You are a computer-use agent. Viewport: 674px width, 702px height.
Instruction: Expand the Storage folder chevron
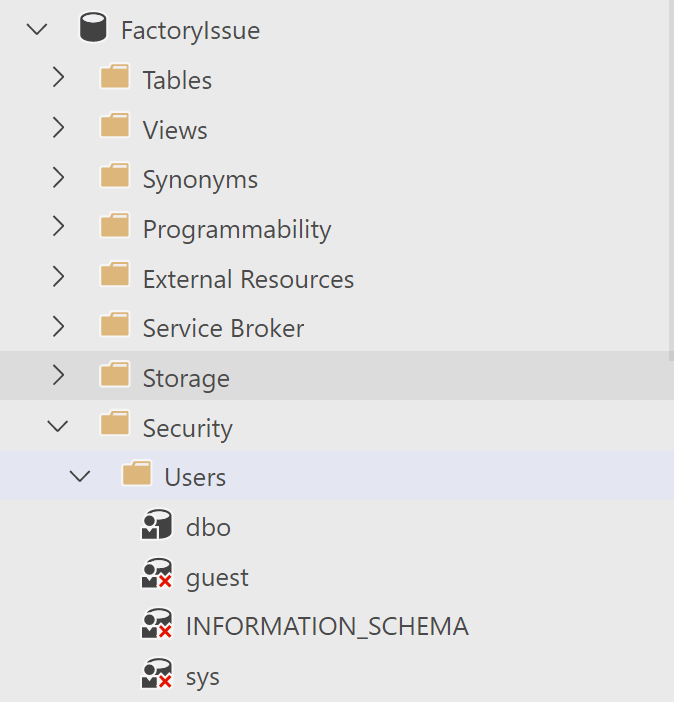pyautogui.click(x=58, y=375)
